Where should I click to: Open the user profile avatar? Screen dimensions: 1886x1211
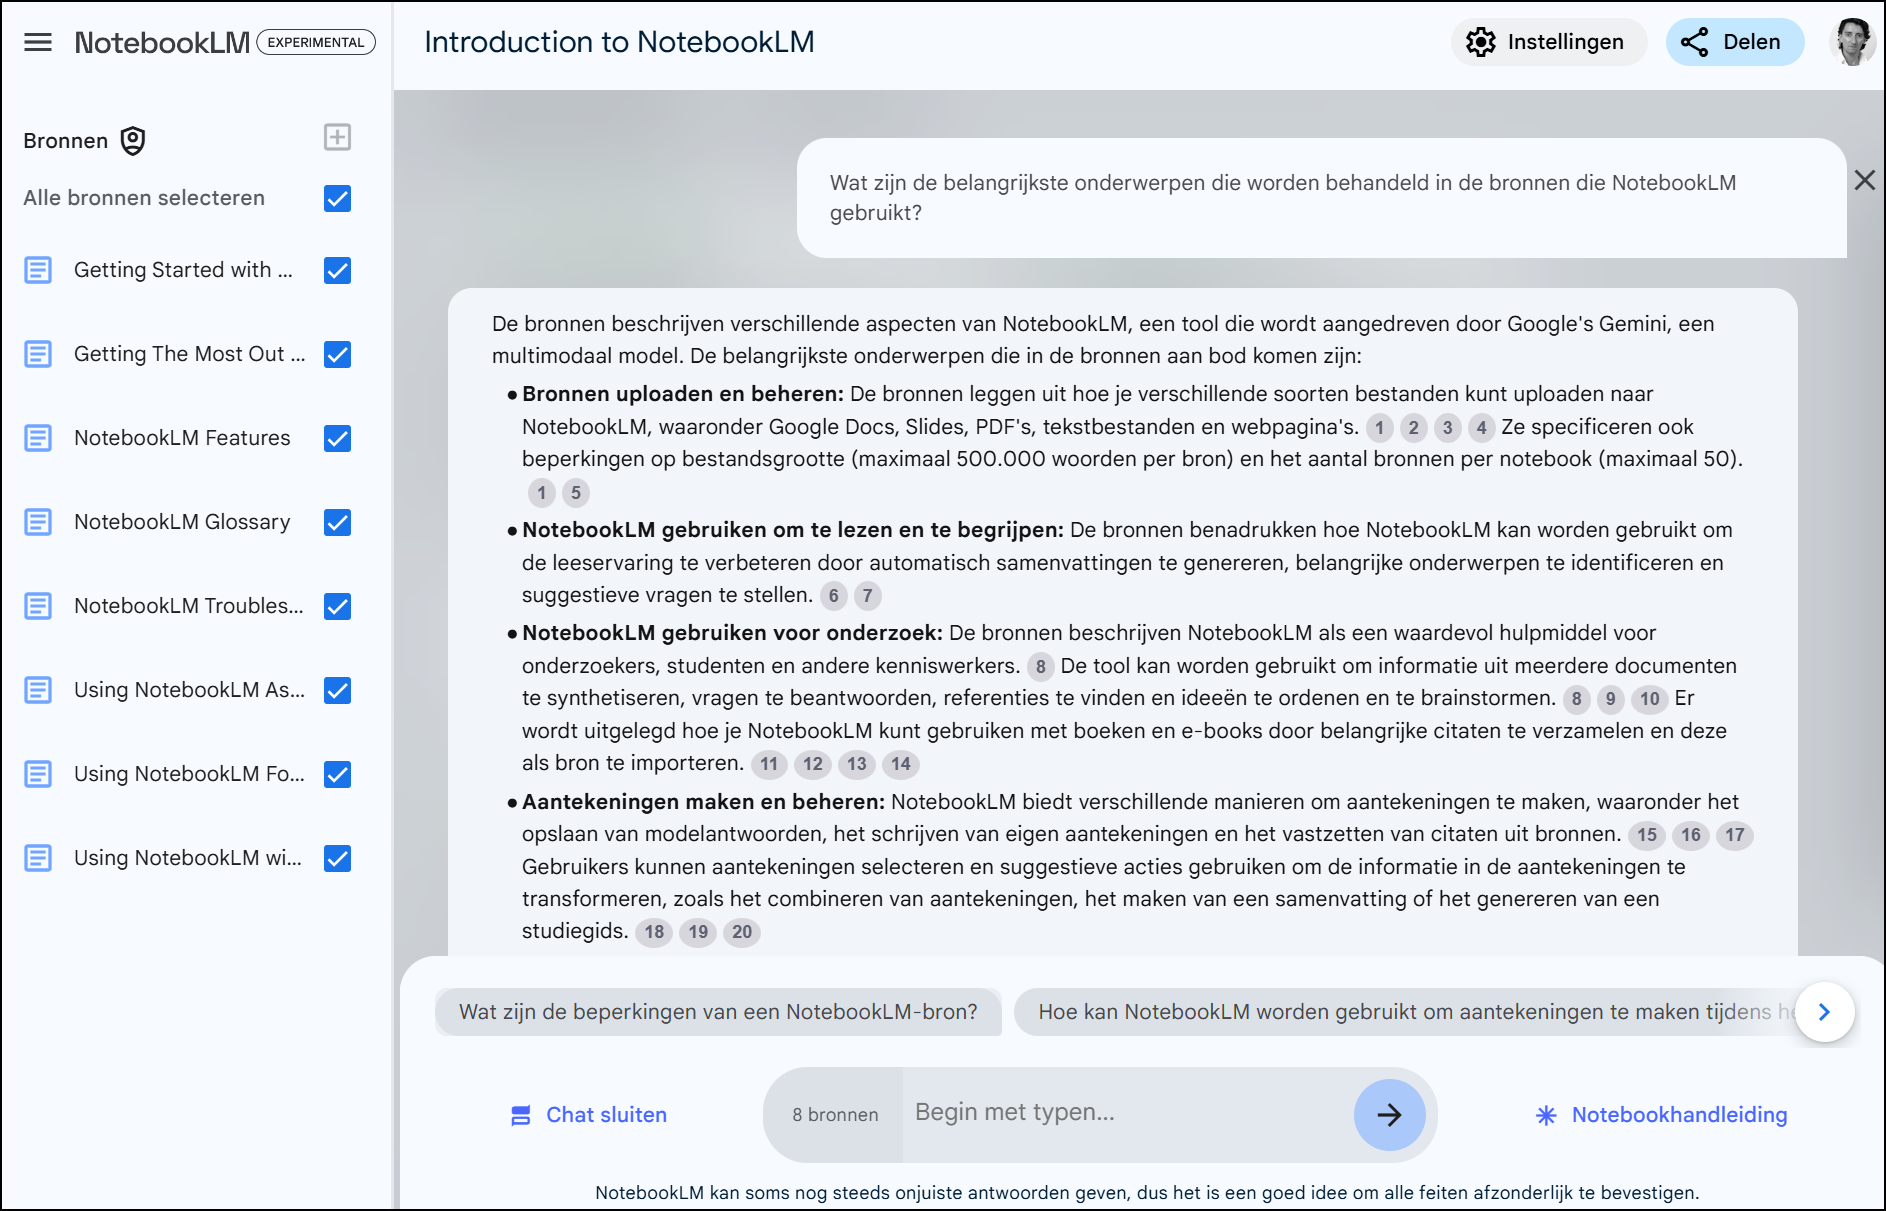click(x=1853, y=42)
